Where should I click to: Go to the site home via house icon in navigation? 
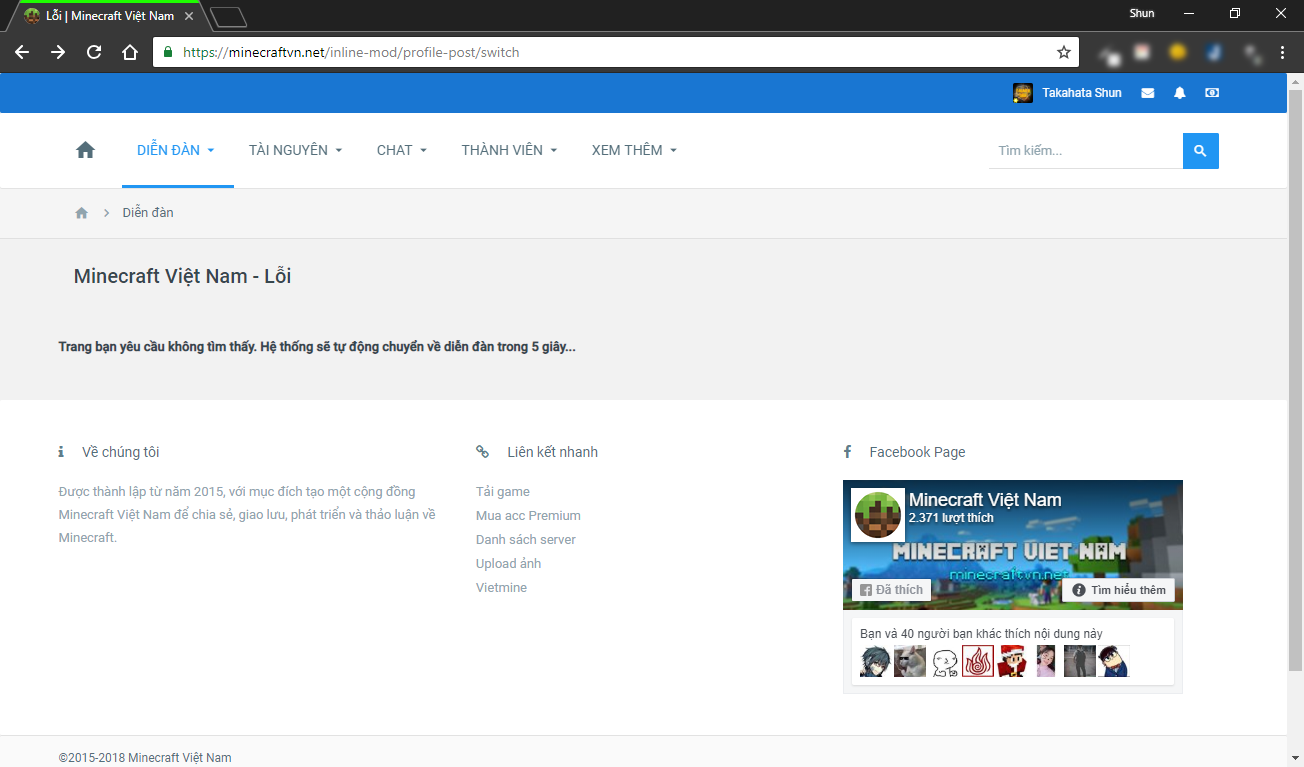85,150
